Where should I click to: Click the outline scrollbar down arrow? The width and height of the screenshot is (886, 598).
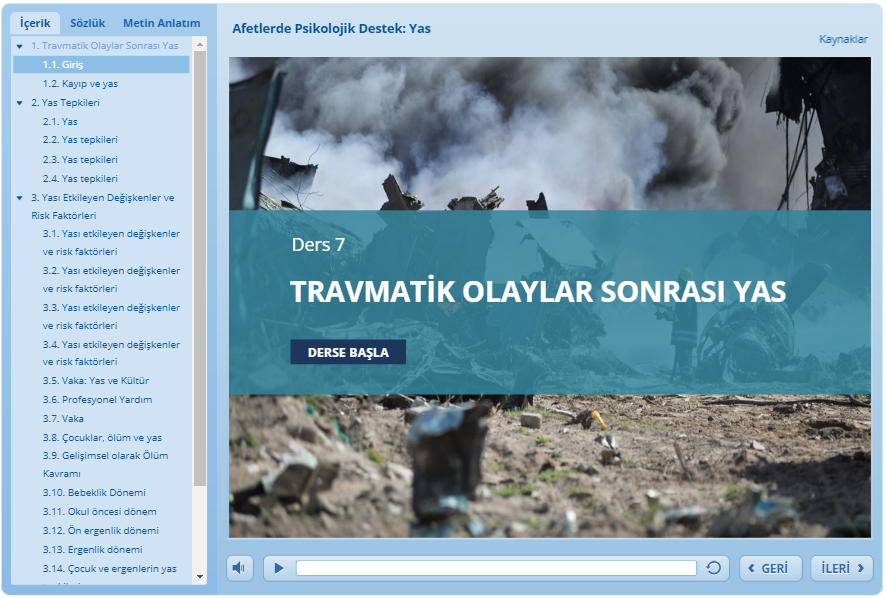pyautogui.click(x=199, y=577)
